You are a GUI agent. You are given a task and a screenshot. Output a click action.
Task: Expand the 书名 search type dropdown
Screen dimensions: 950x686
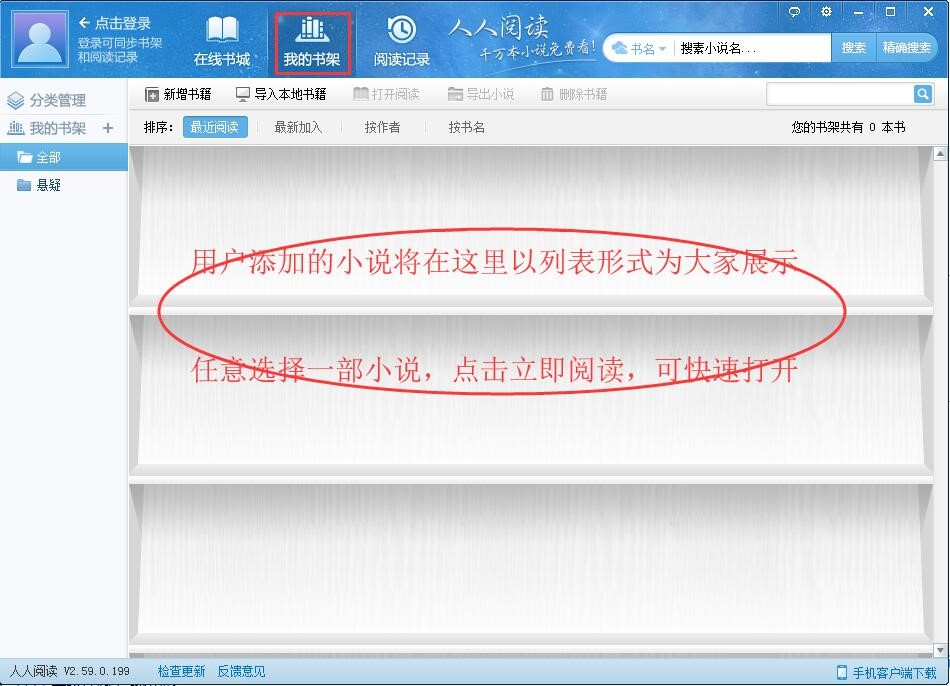639,48
